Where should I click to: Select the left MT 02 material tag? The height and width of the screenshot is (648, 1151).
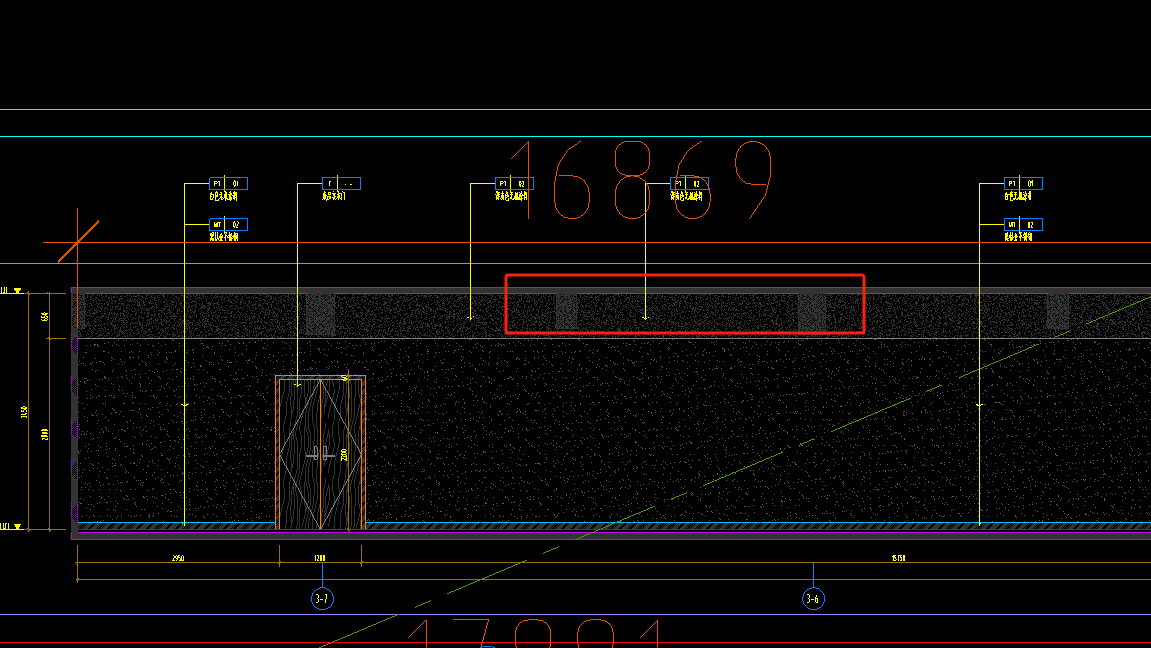[x=228, y=225]
